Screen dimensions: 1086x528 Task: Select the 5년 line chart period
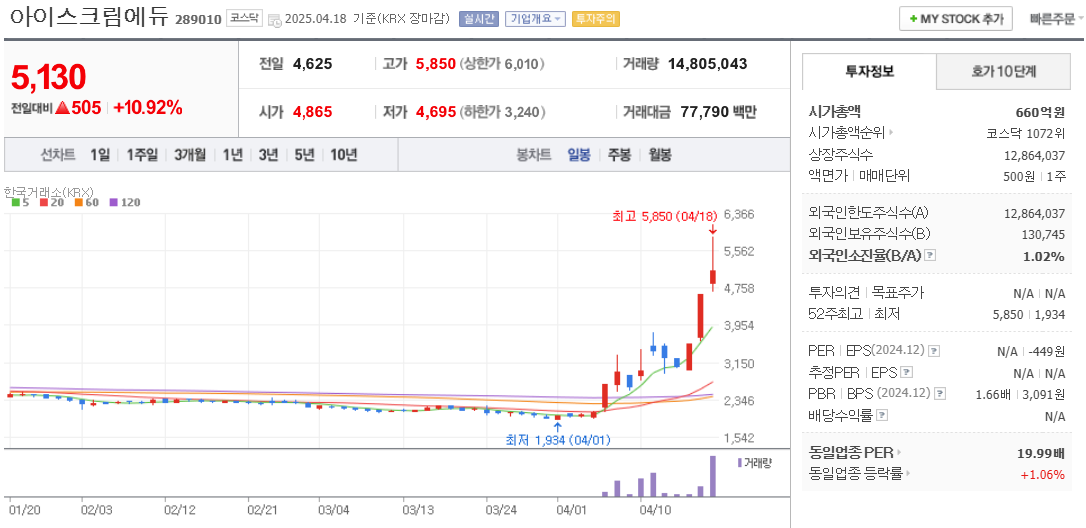coord(304,155)
